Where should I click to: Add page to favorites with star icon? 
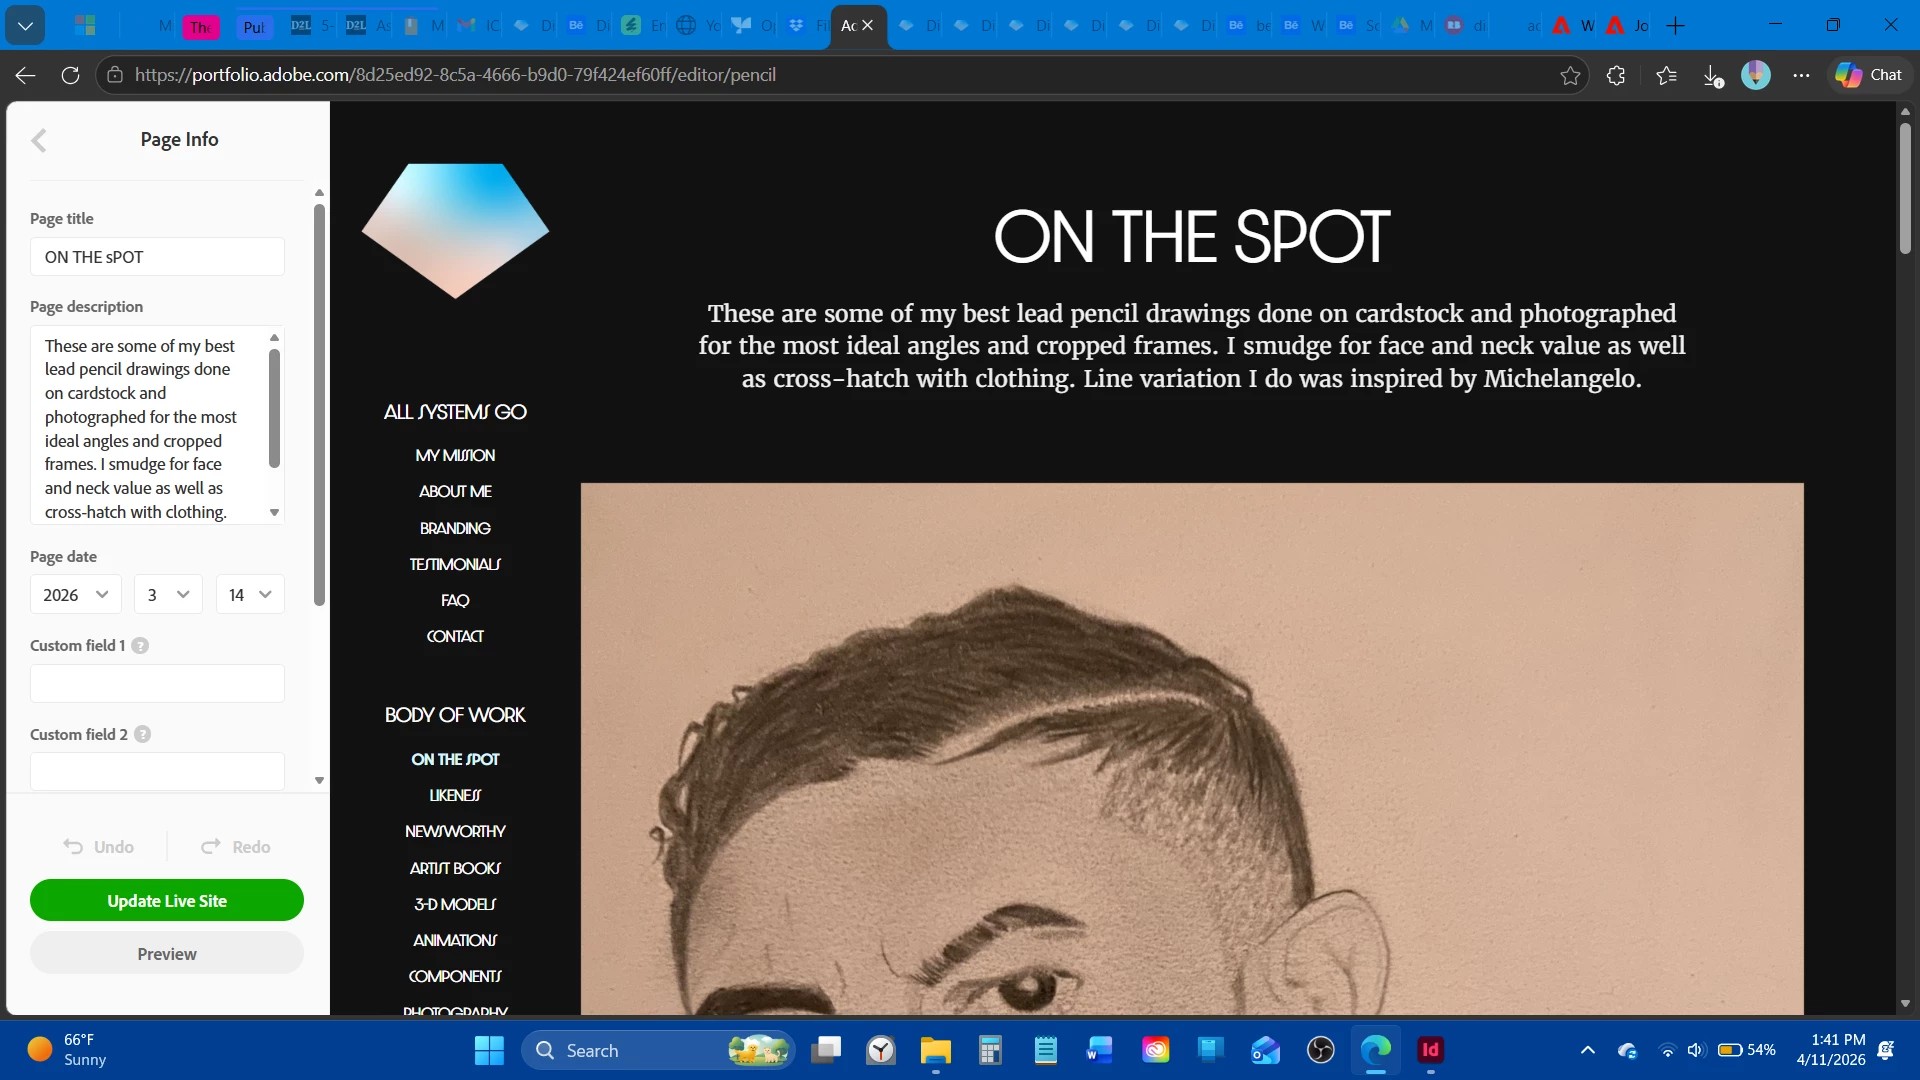[1570, 75]
